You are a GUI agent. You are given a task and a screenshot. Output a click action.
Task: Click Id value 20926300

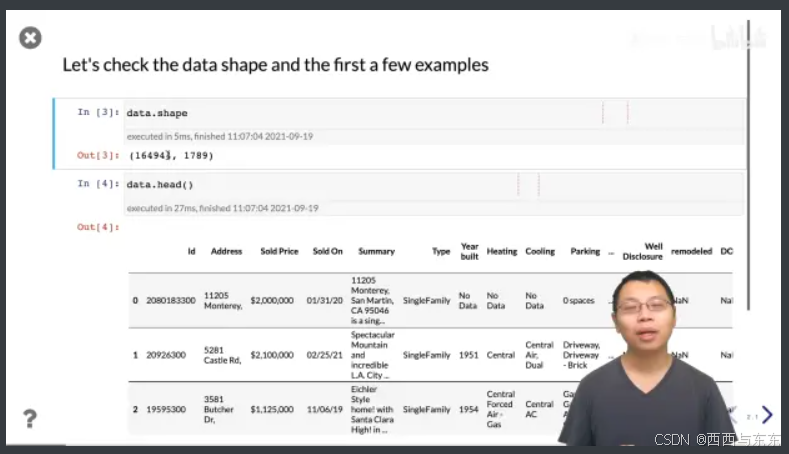coord(166,355)
